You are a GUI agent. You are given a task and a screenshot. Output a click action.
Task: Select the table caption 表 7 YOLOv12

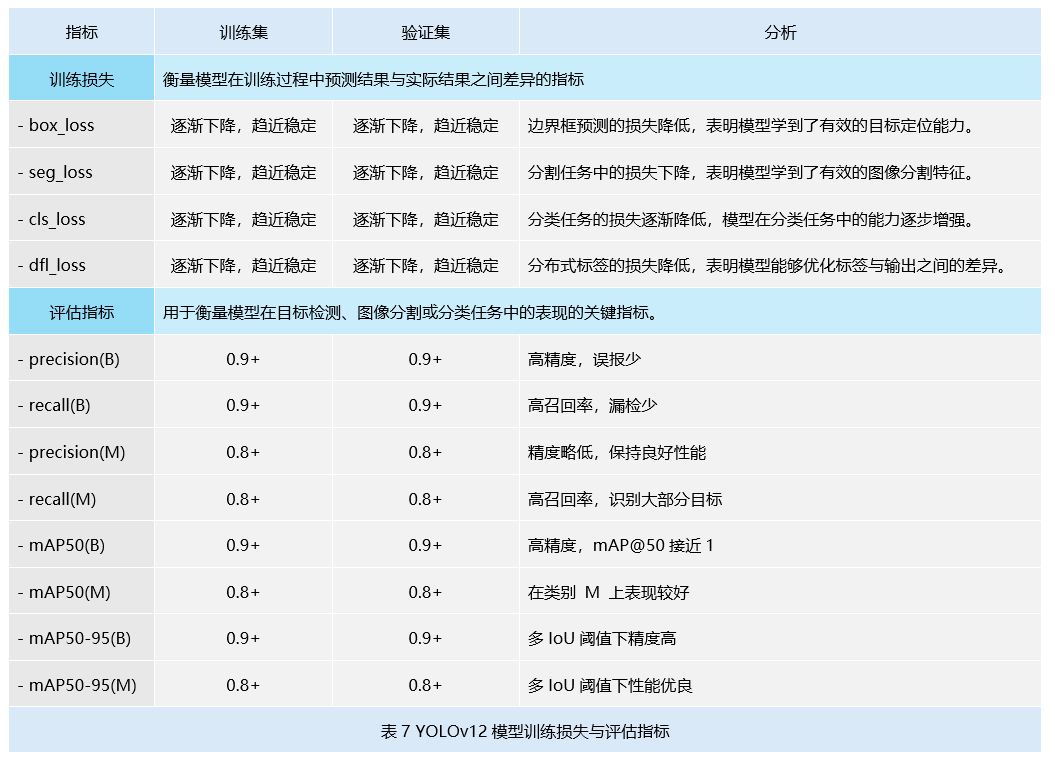525,731
